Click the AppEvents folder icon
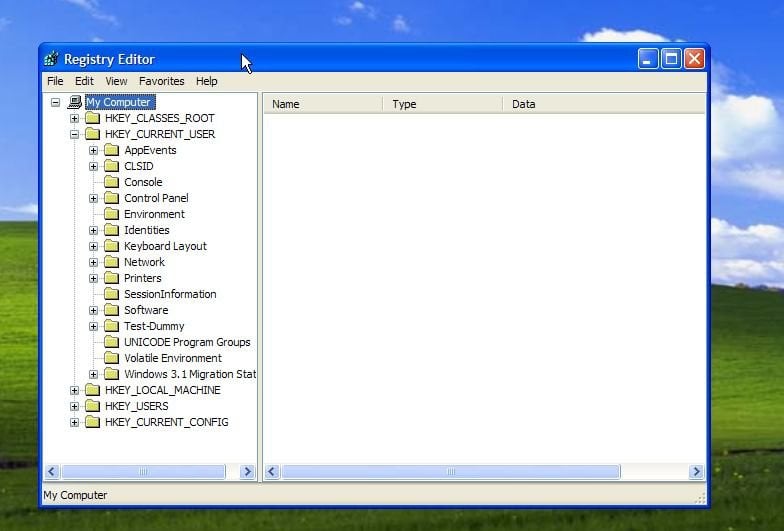The height and width of the screenshot is (531, 784). tap(112, 150)
